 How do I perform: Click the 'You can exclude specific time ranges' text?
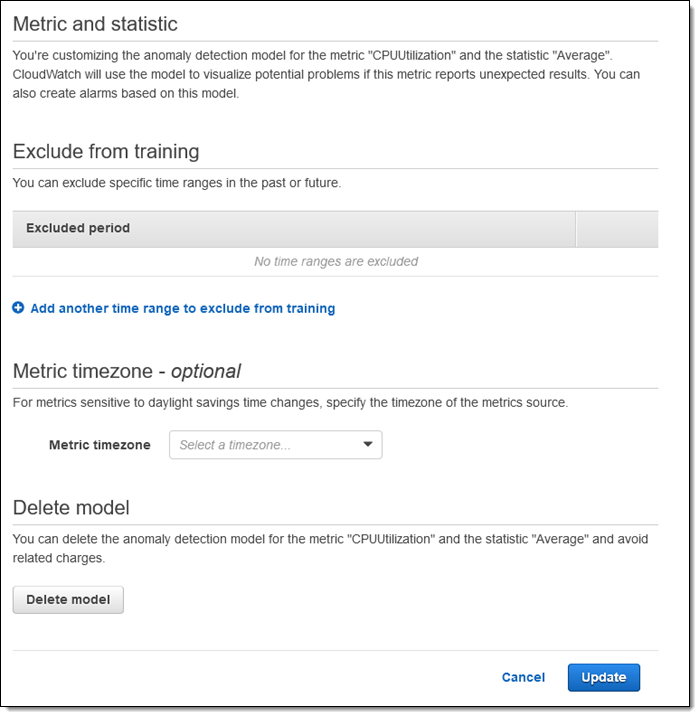pos(176,183)
